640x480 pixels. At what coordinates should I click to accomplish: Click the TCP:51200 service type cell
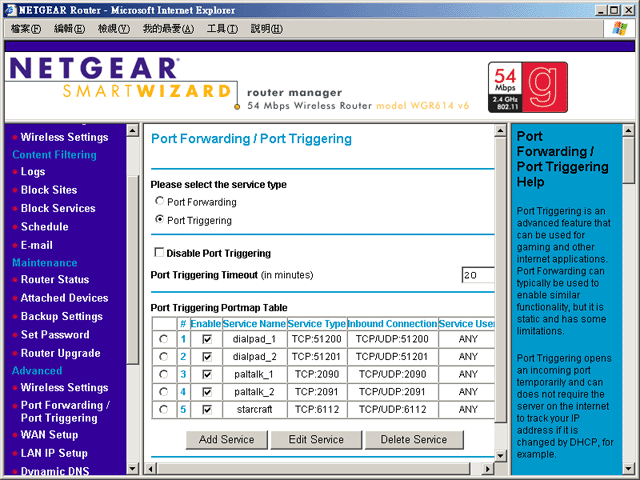click(317, 339)
